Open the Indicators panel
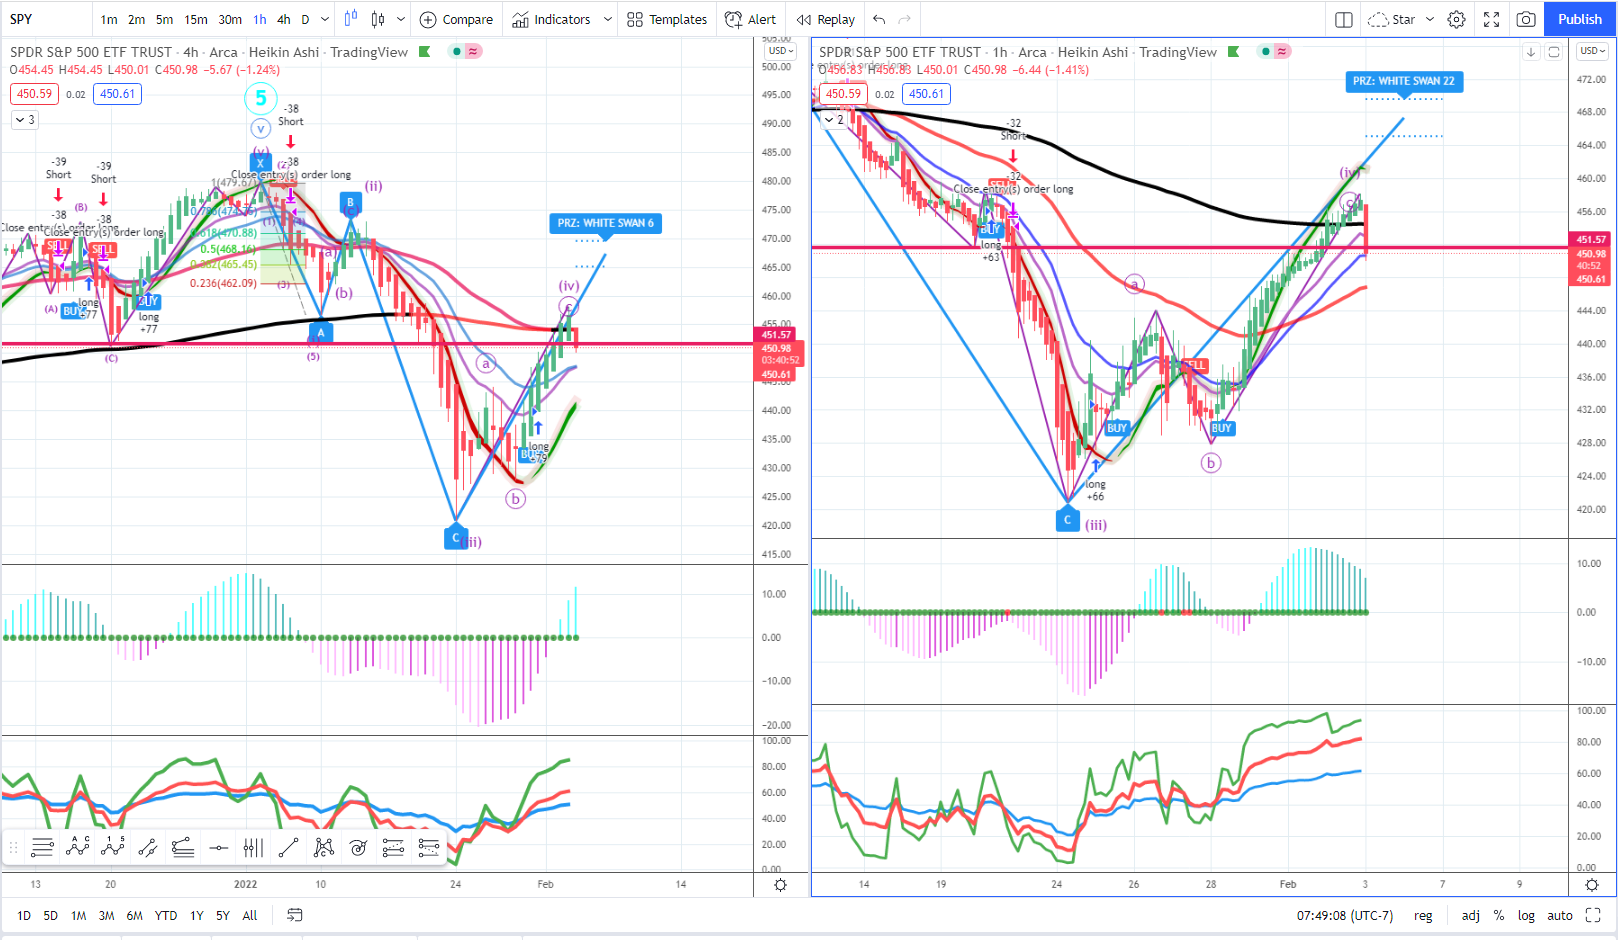The height and width of the screenshot is (940, 1618). pos(552,19)
